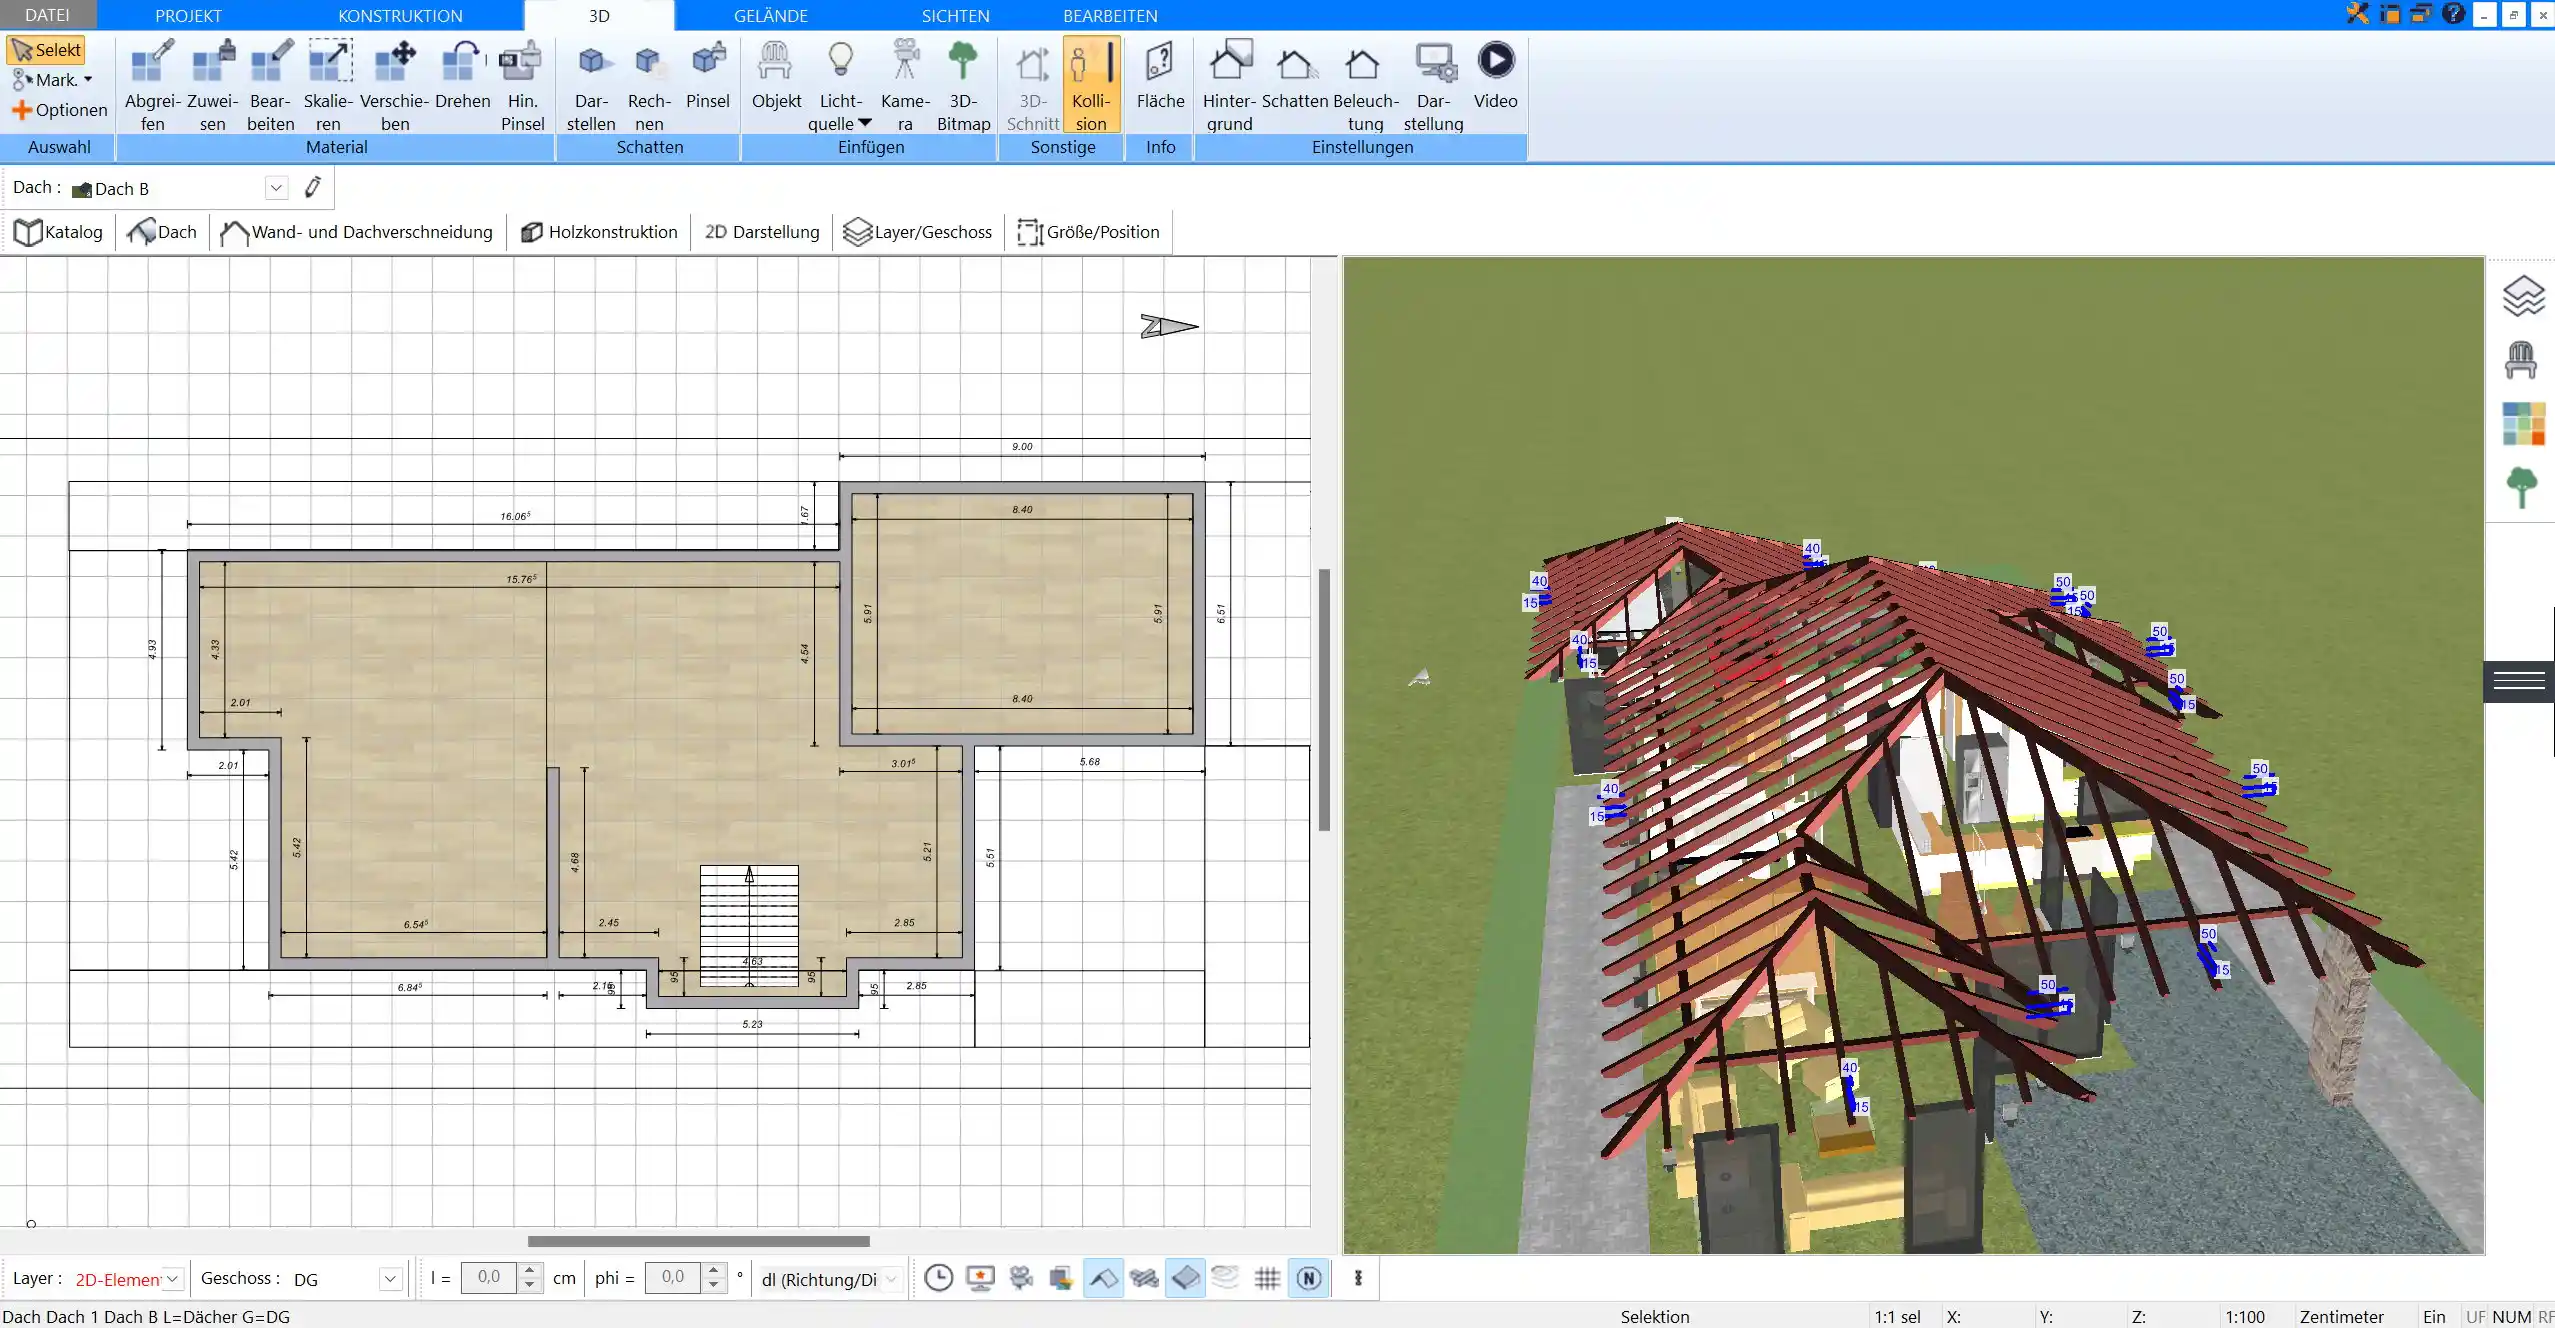This screenshot has width=2555, height=1328.
Task: Toggle the terrain contour icon
Action: pyautogui.click(x=1225, y=1277)
